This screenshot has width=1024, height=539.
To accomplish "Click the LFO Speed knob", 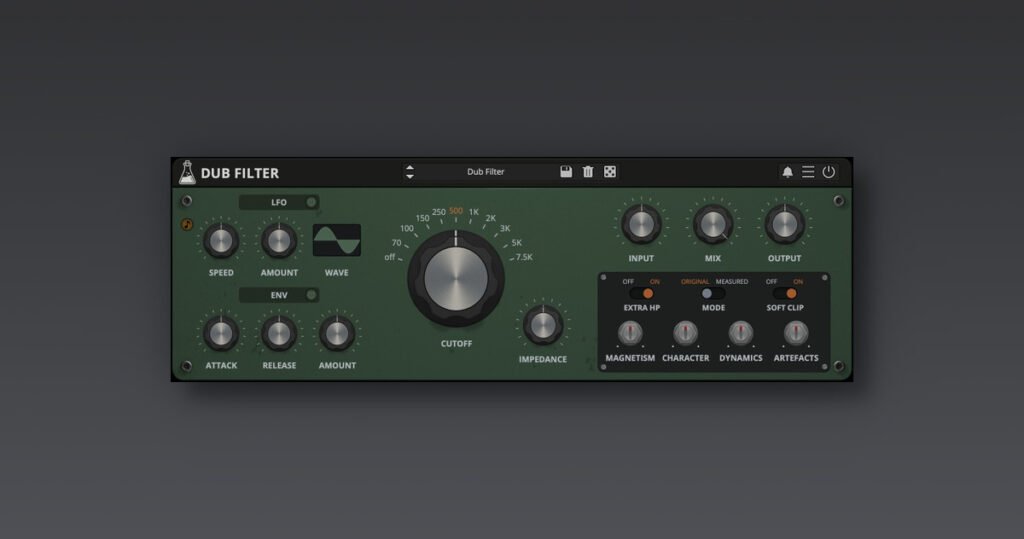I will [x=221, y=240].
